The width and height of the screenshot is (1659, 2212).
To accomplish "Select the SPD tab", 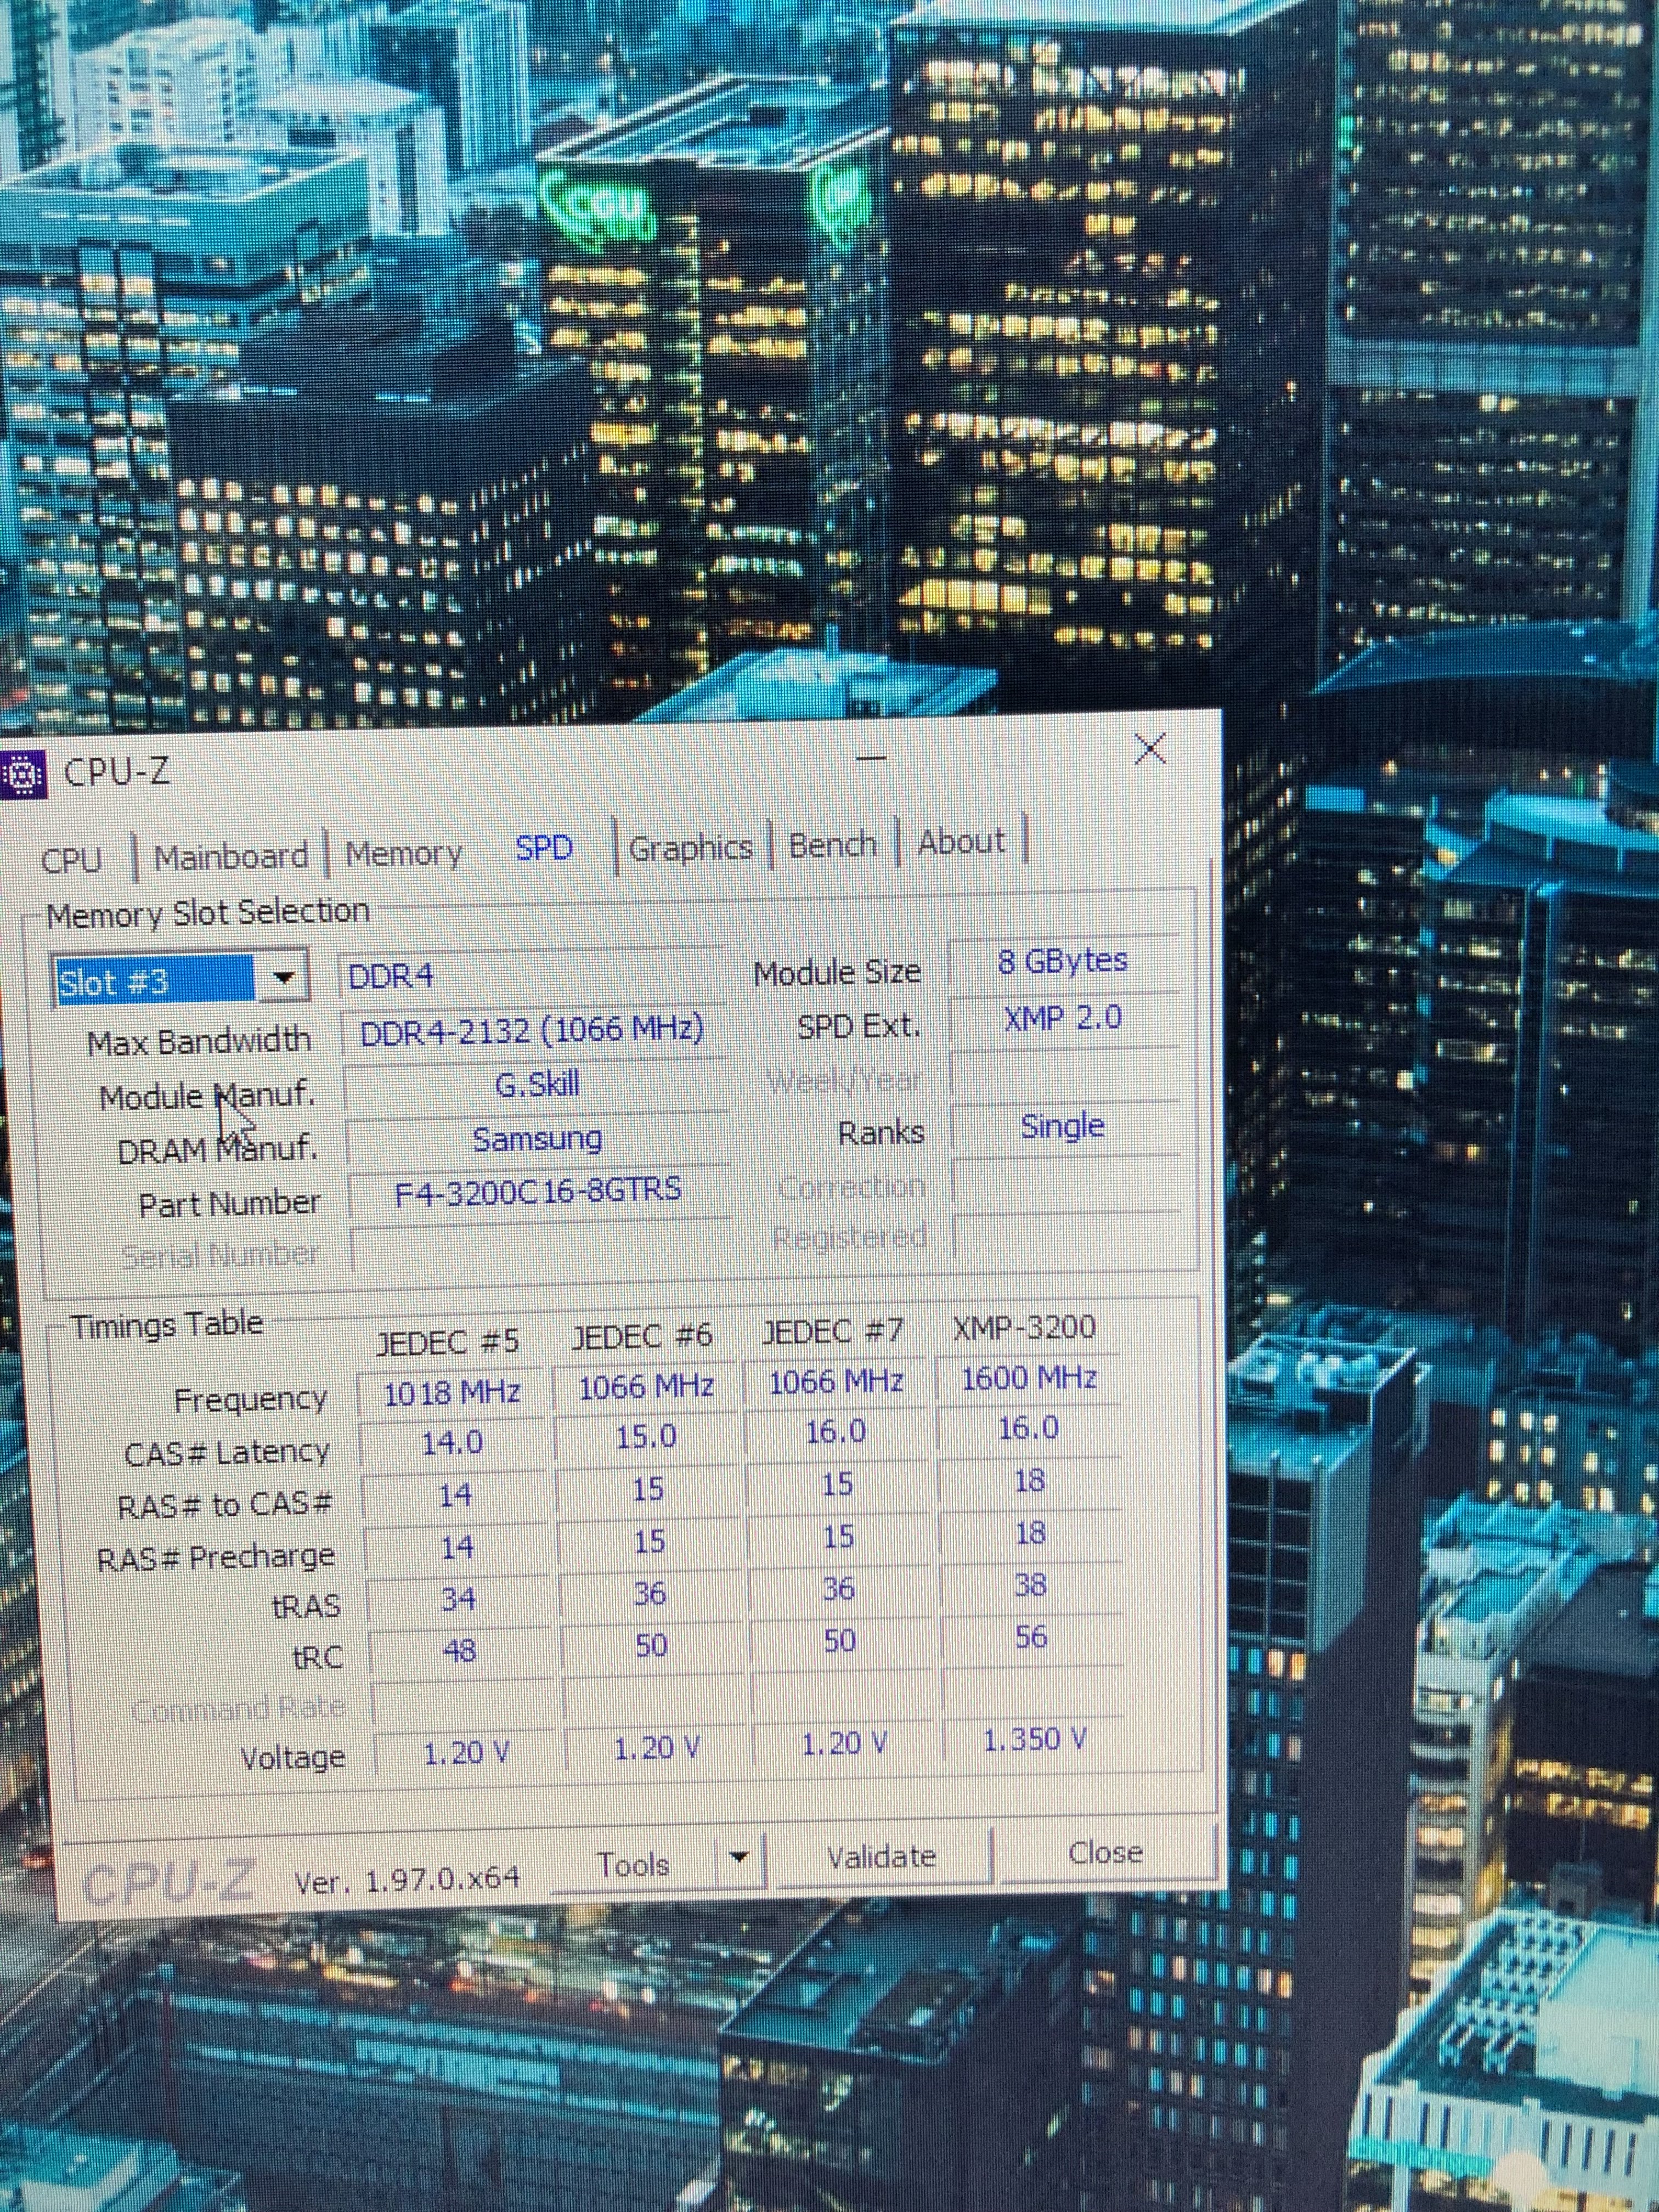I will [543, 848].
